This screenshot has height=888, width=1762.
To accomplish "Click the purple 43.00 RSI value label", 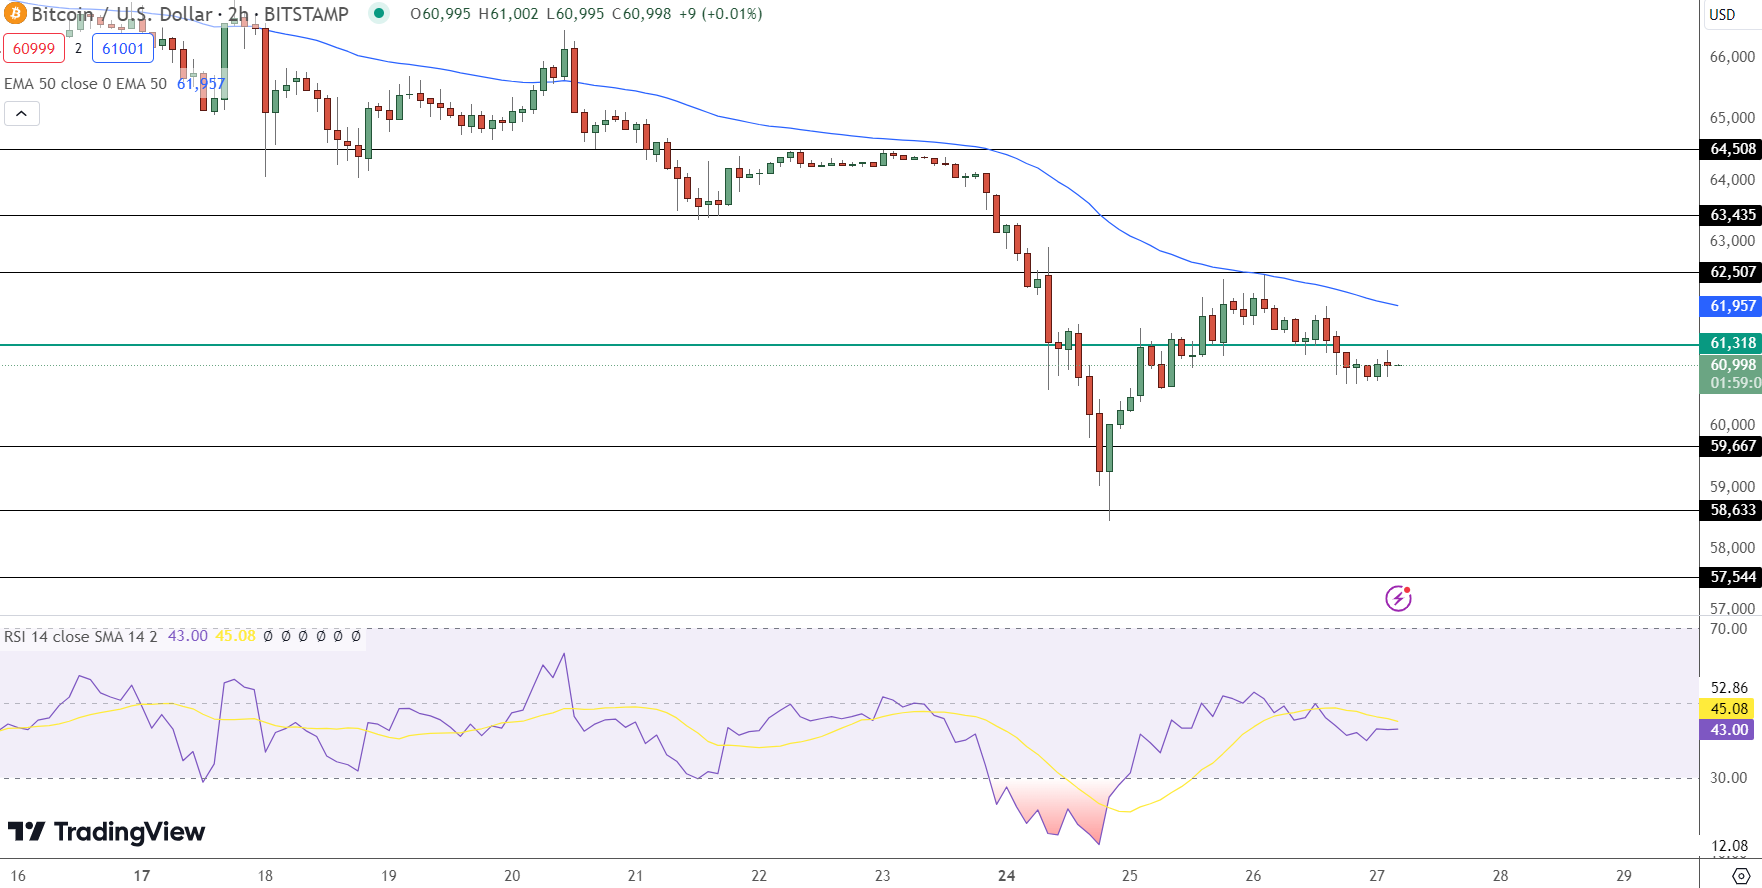I will 1729,730.
